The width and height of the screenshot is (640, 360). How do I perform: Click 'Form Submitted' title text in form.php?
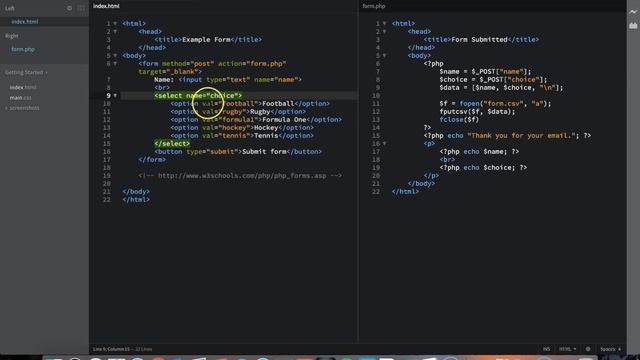tap(479, 40)
